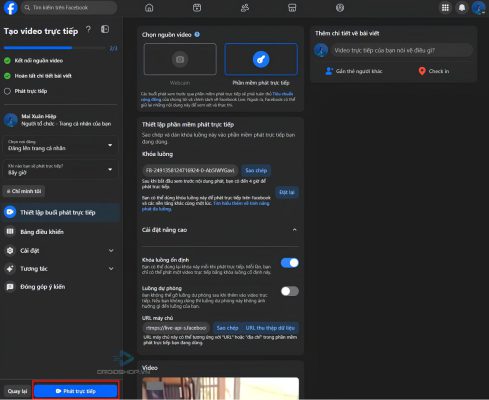Open the Watch video icon
The image size is (489, 400).
(197, 8)
